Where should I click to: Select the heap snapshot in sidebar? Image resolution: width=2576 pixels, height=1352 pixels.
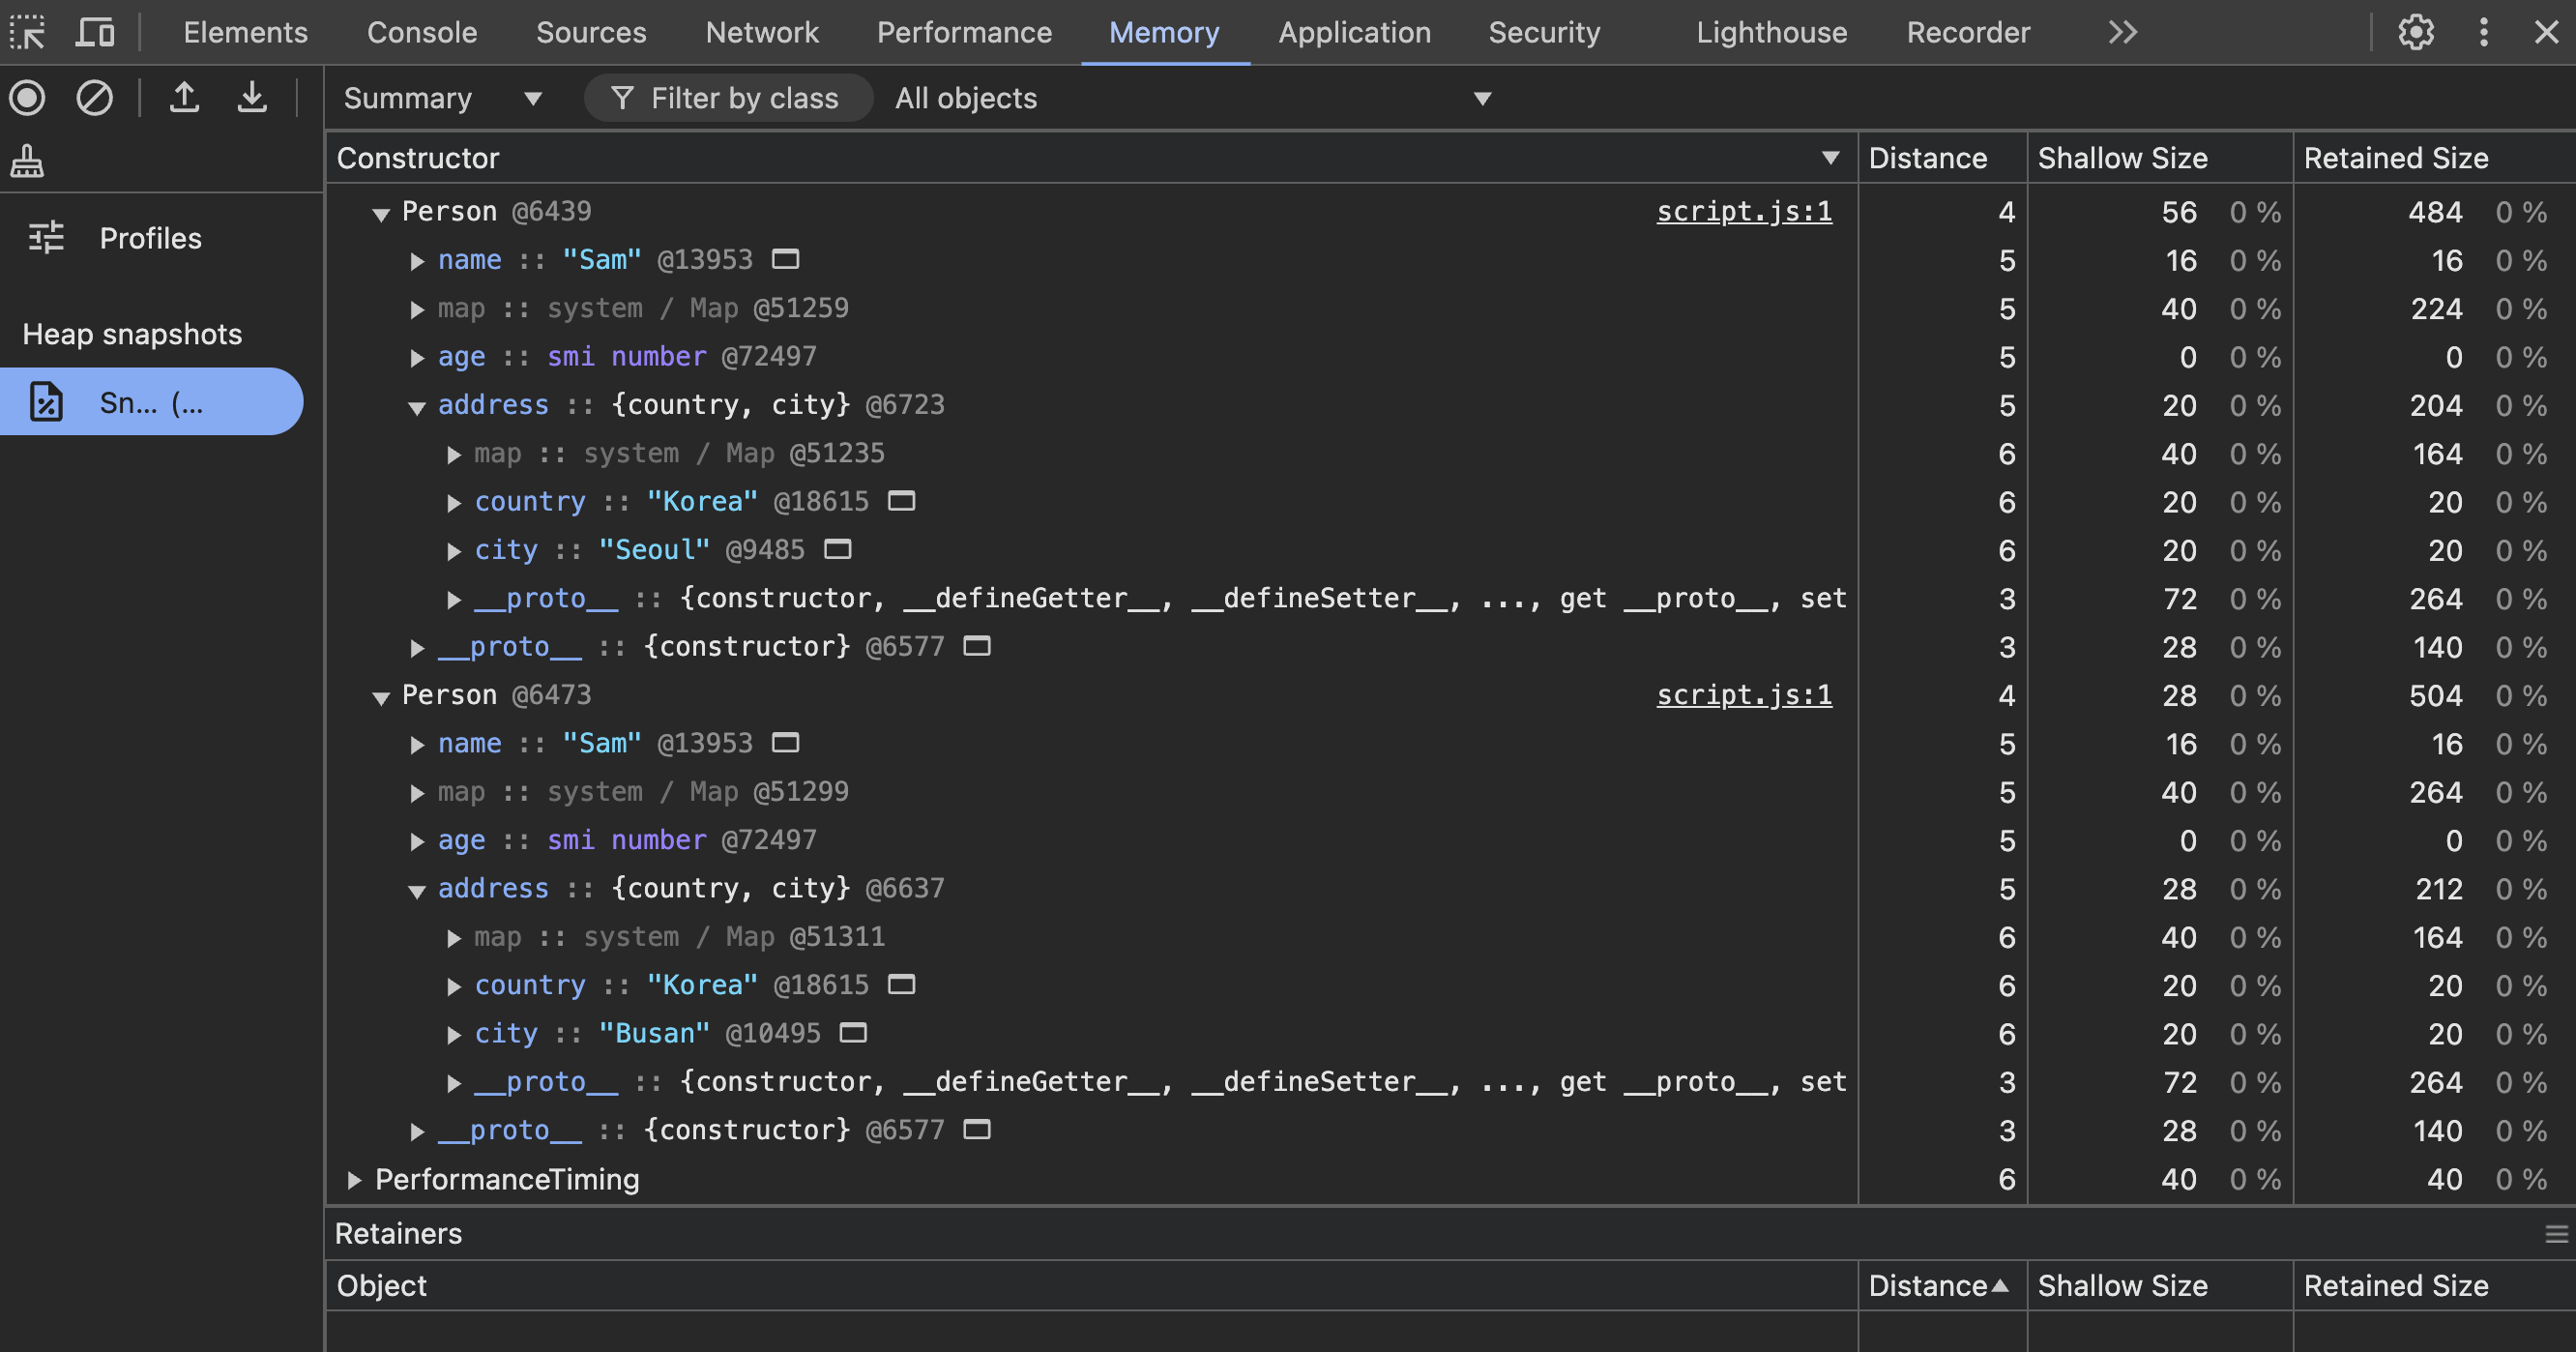(150, 402)
